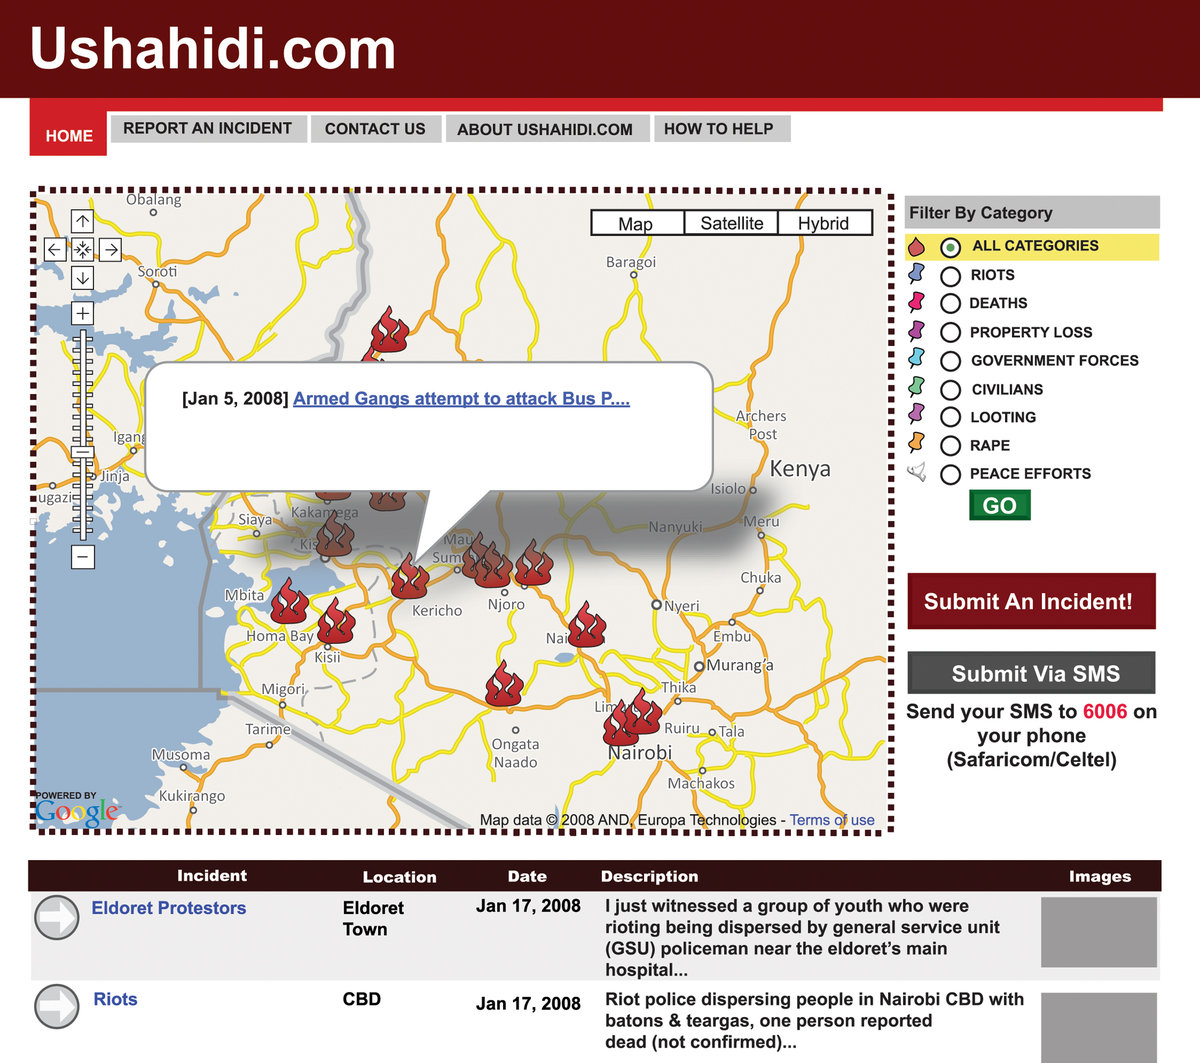Go to the Home tab
This screenshot has height=1063, width=1200.
click(69, 130)
